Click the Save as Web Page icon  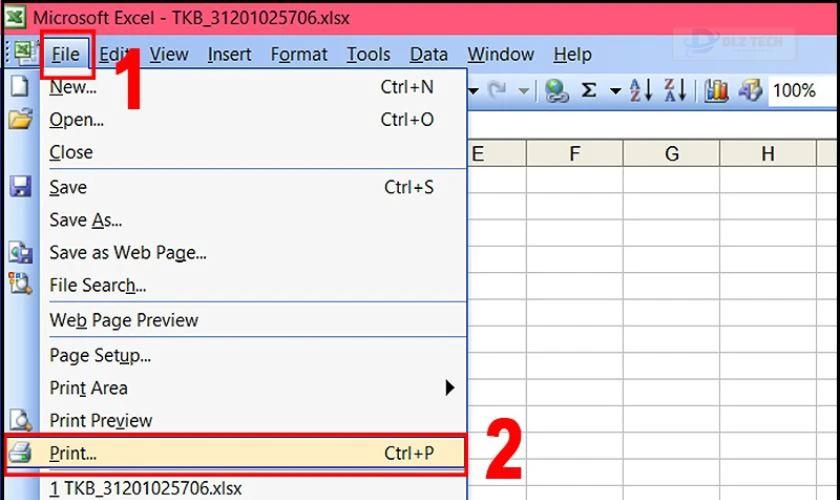[20, 252]
